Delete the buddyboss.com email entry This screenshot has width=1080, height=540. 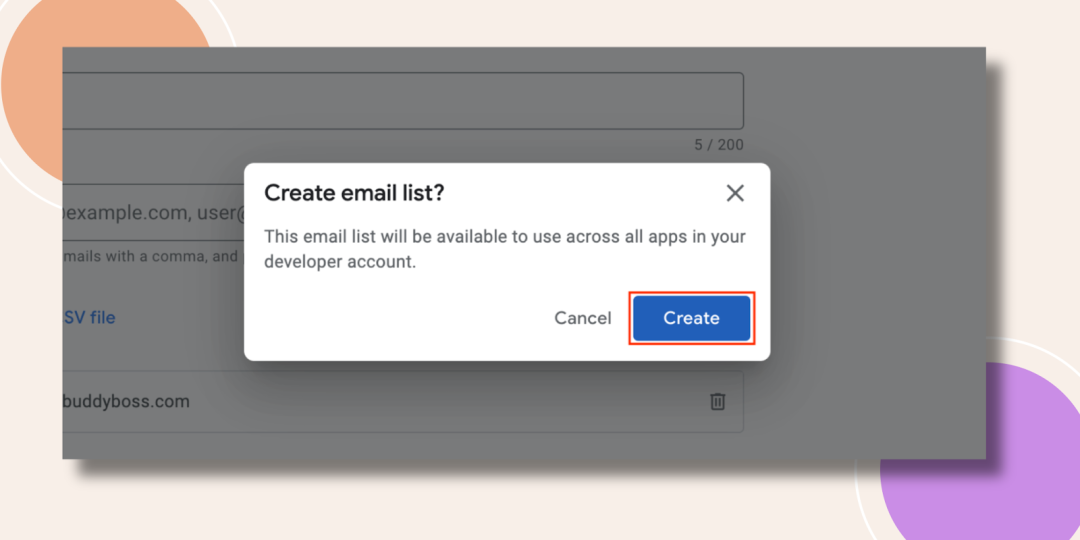(x=718, y=402)
